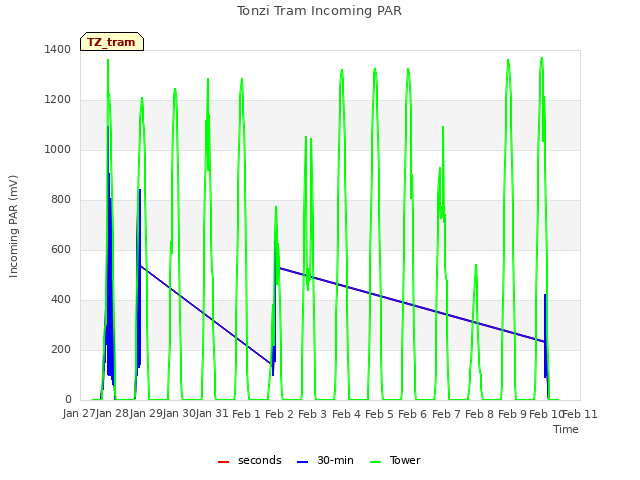Click the red seconds legend swatch
The image size is (640, 480).
(224, 462)
